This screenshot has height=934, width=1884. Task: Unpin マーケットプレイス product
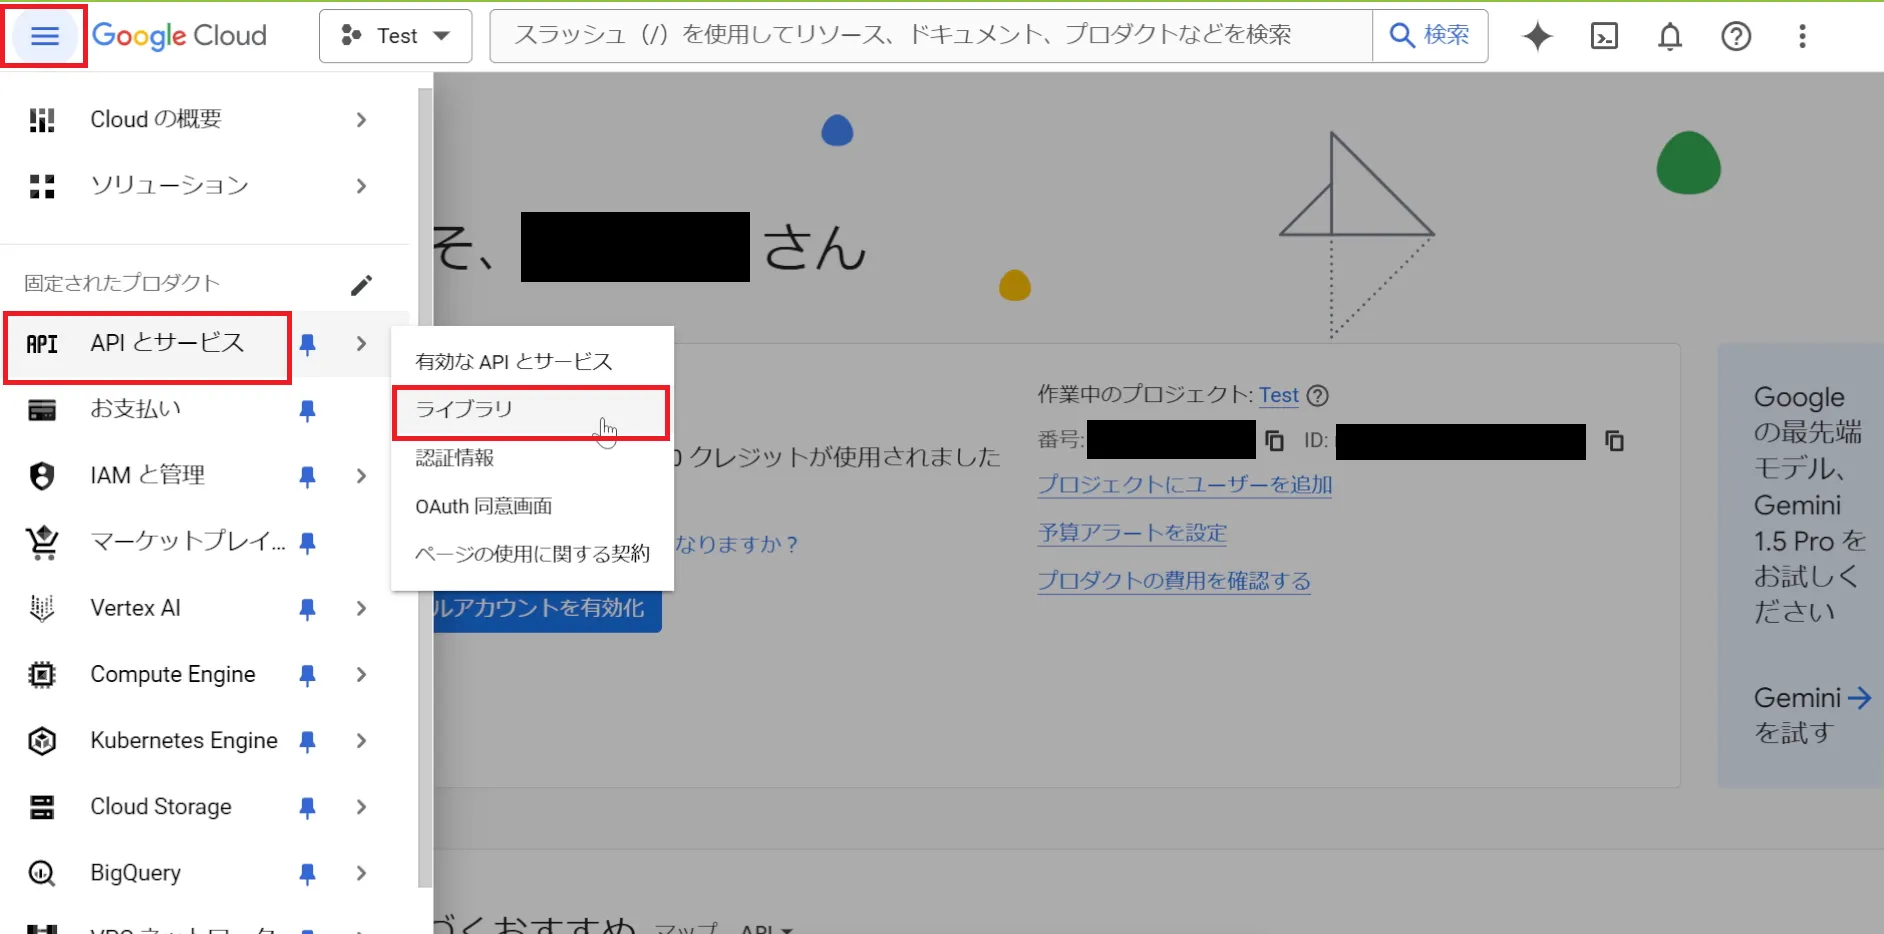(x=308, y=542)
